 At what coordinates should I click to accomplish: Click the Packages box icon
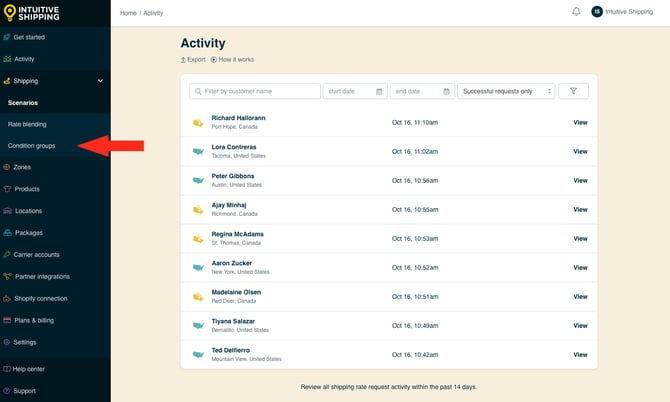point(7,232)
